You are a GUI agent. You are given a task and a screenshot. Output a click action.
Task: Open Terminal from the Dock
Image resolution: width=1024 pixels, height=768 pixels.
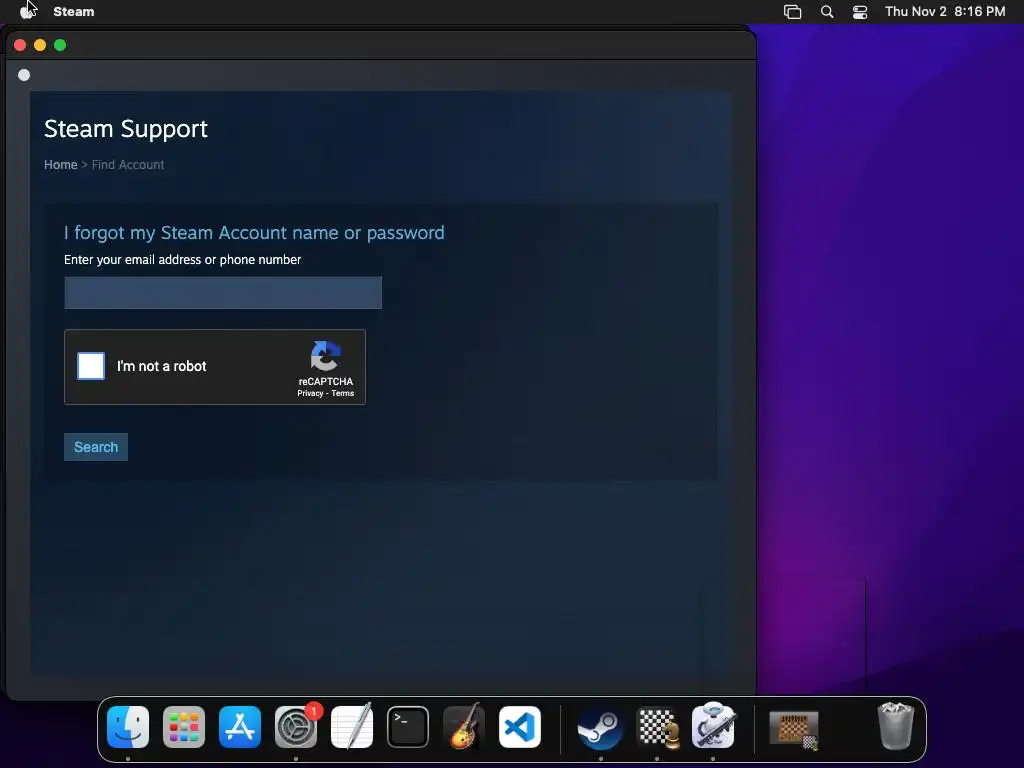(408, 727)
